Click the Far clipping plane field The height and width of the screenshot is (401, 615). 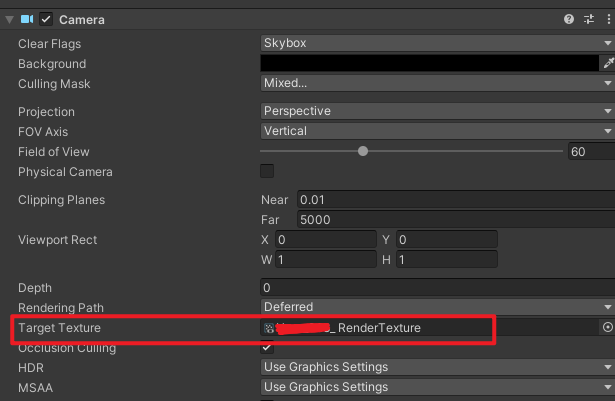456,220
